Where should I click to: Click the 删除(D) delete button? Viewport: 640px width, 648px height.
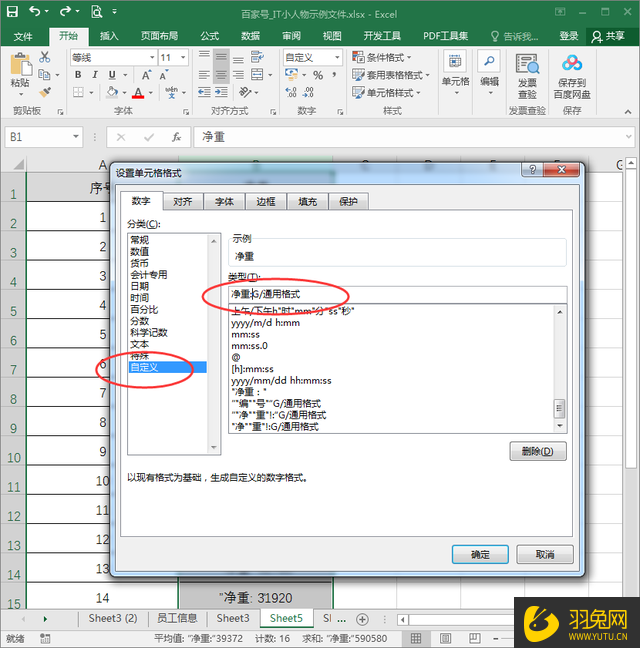click(x=538, y=451)
